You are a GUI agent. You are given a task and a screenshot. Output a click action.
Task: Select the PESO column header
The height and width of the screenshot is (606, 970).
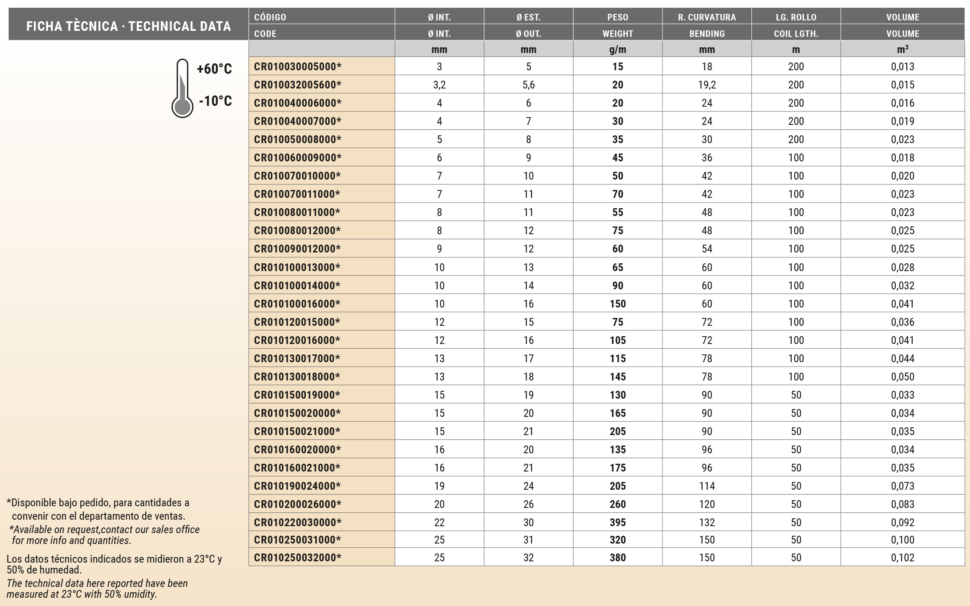coord(617,17)
